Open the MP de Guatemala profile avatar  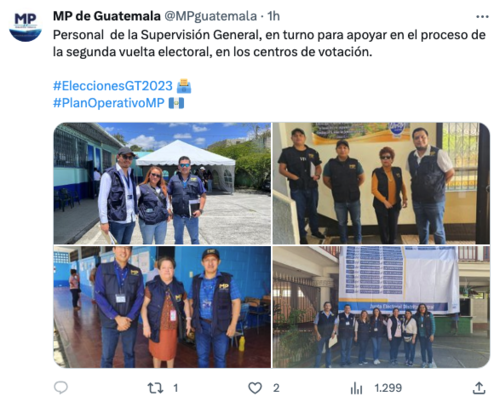tap(25, 26)
